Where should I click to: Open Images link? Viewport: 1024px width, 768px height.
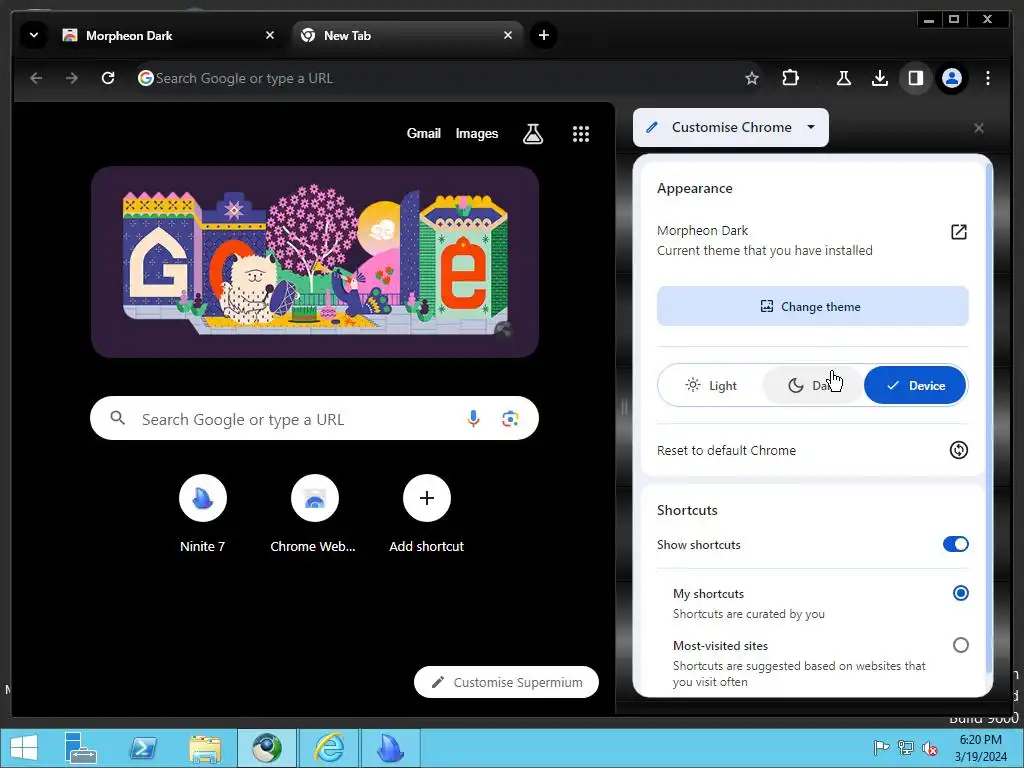click(477, 133)
